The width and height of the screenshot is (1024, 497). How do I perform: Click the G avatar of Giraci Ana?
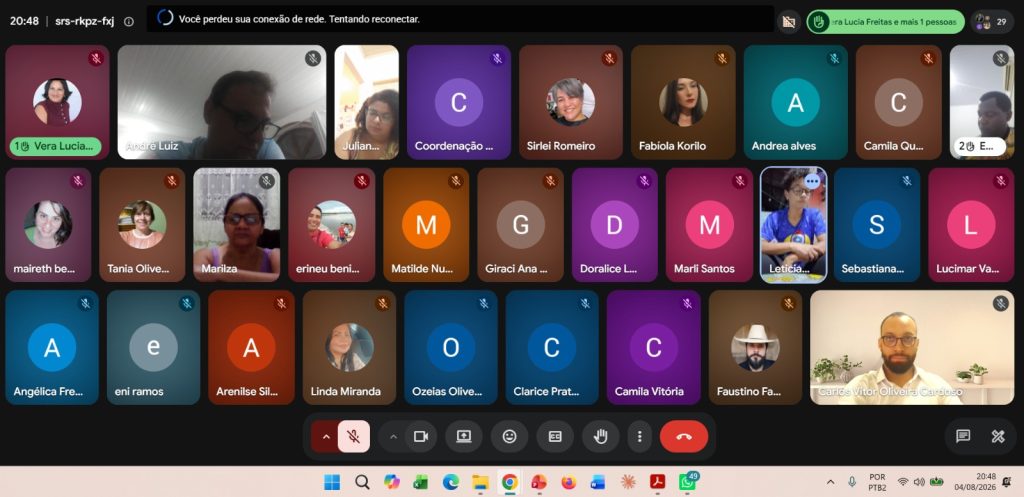[x=520, y=225]
